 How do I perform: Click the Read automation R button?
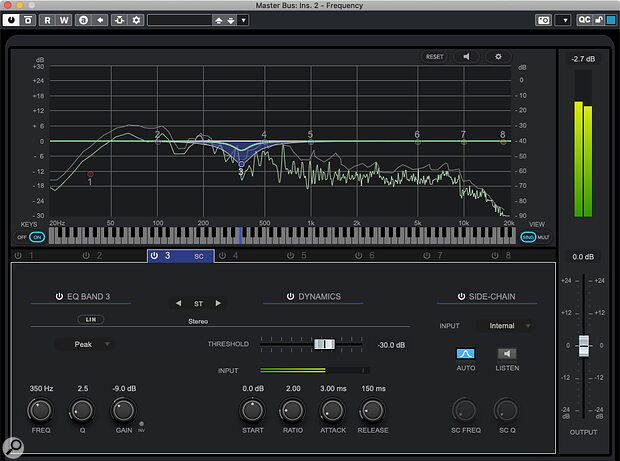[46, 19]
